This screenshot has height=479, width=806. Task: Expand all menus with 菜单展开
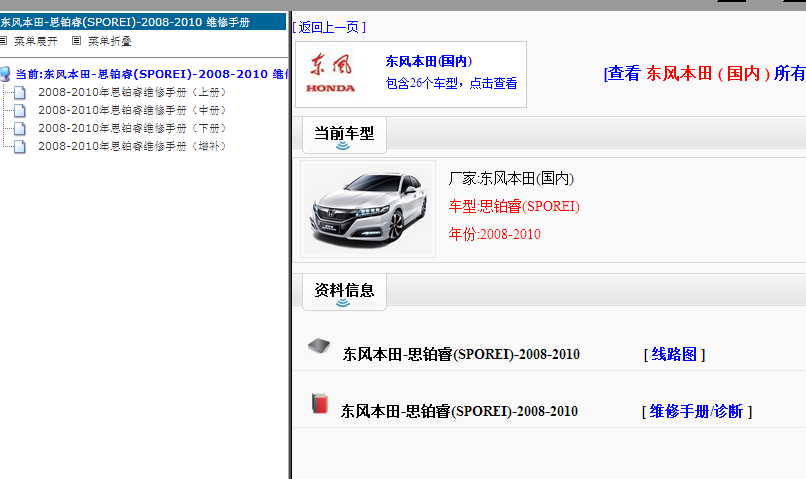[x=35, y=42]
